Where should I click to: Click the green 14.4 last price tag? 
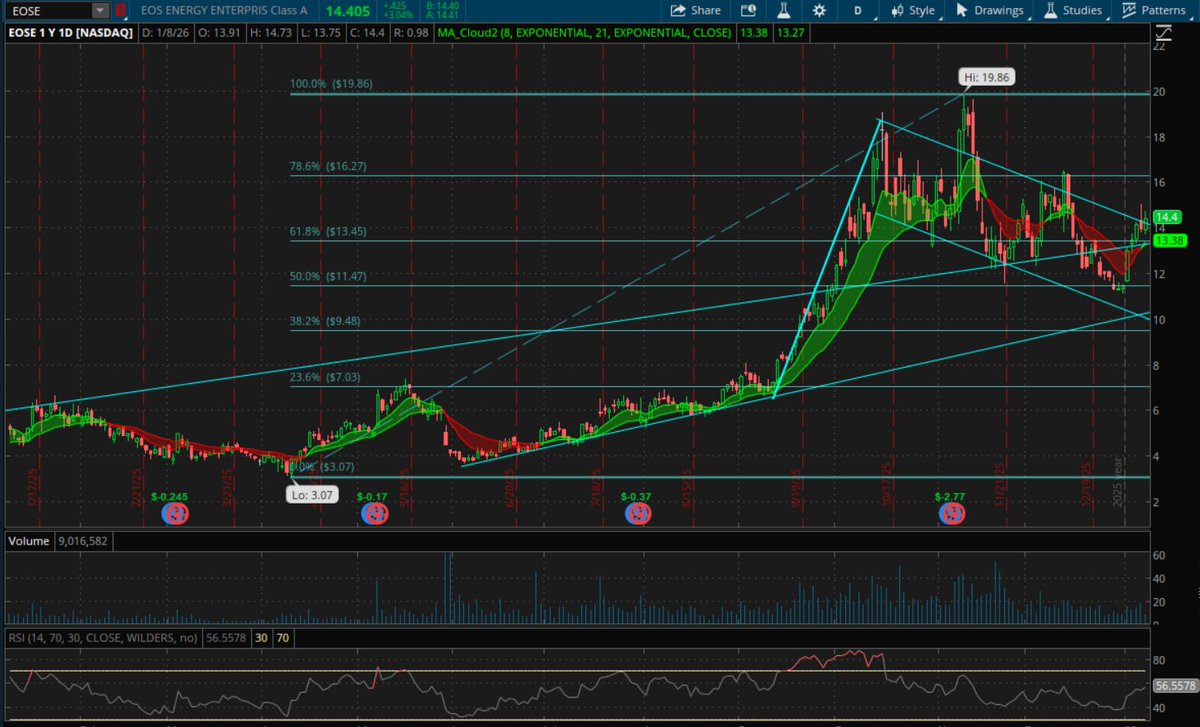pyautogui.click(x=1167, y=217)
